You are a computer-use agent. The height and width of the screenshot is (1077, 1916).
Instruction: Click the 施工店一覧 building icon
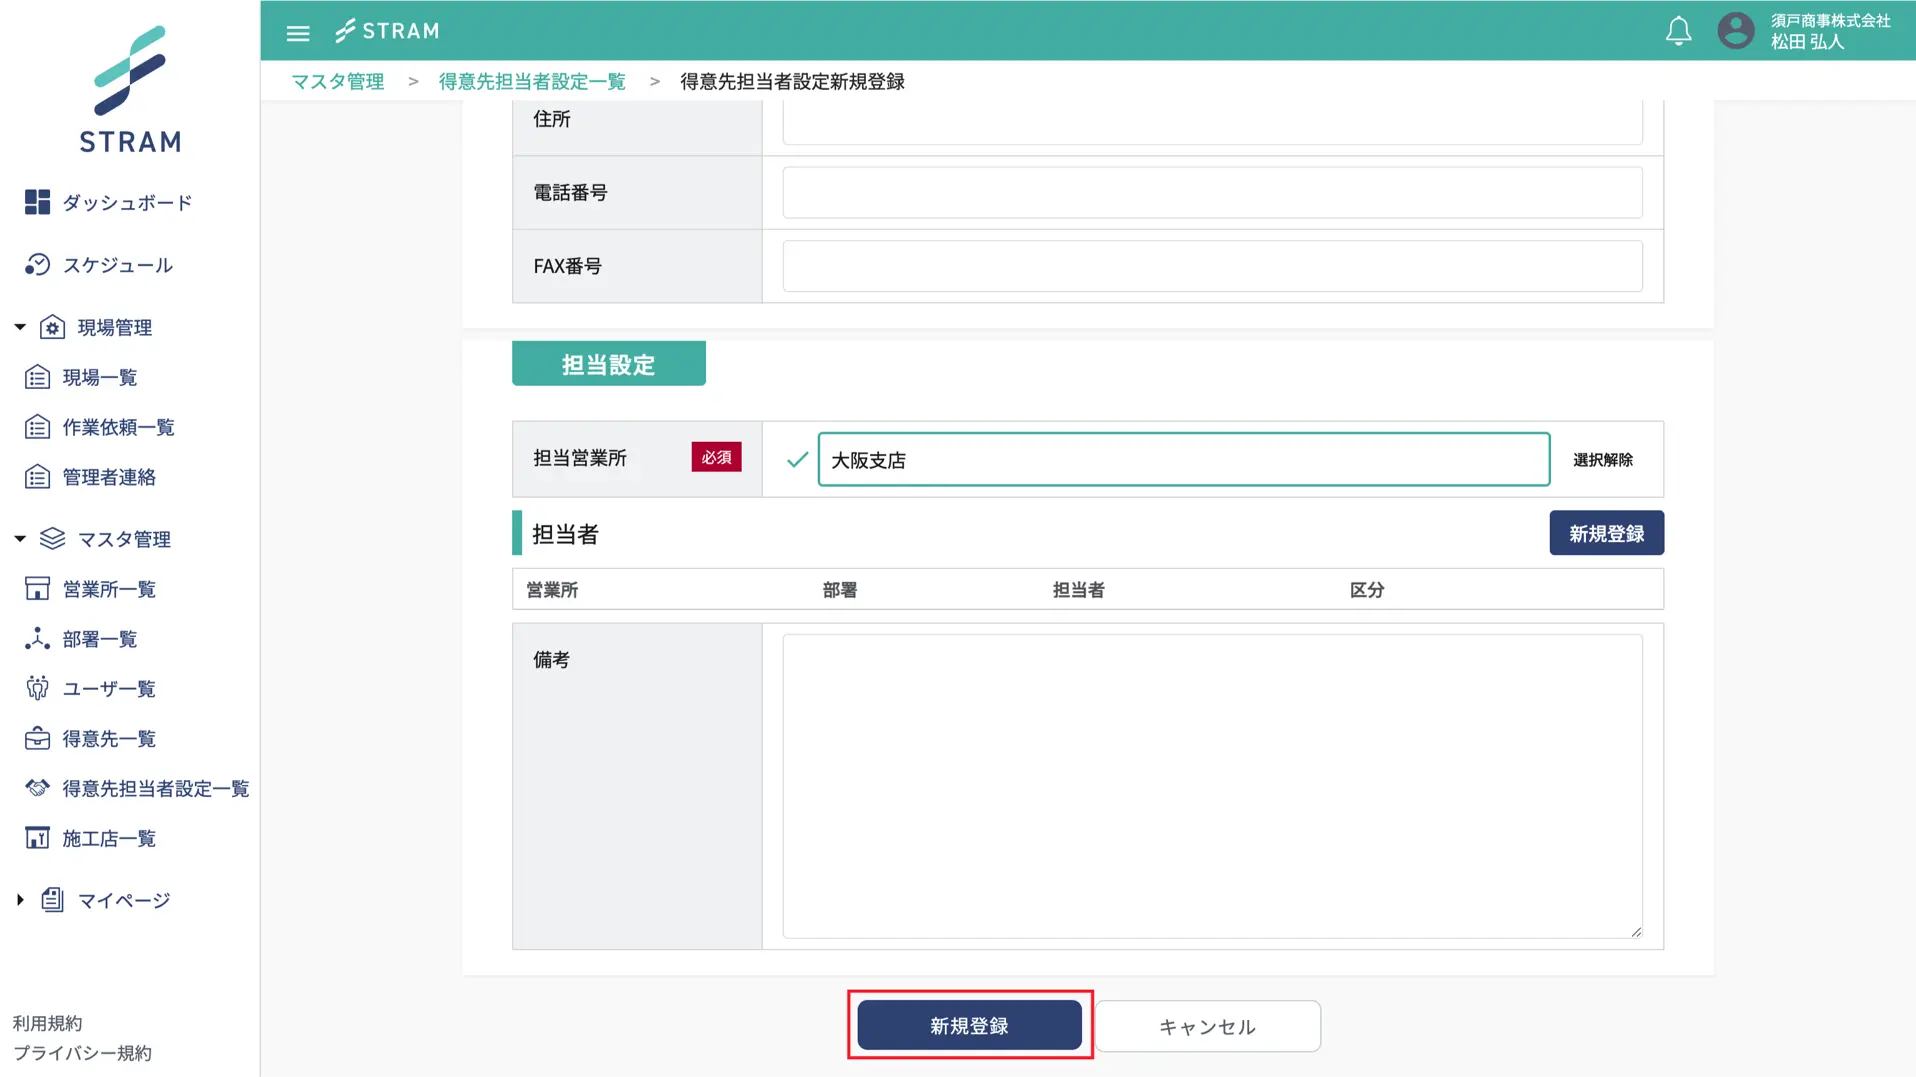(37, 838)
